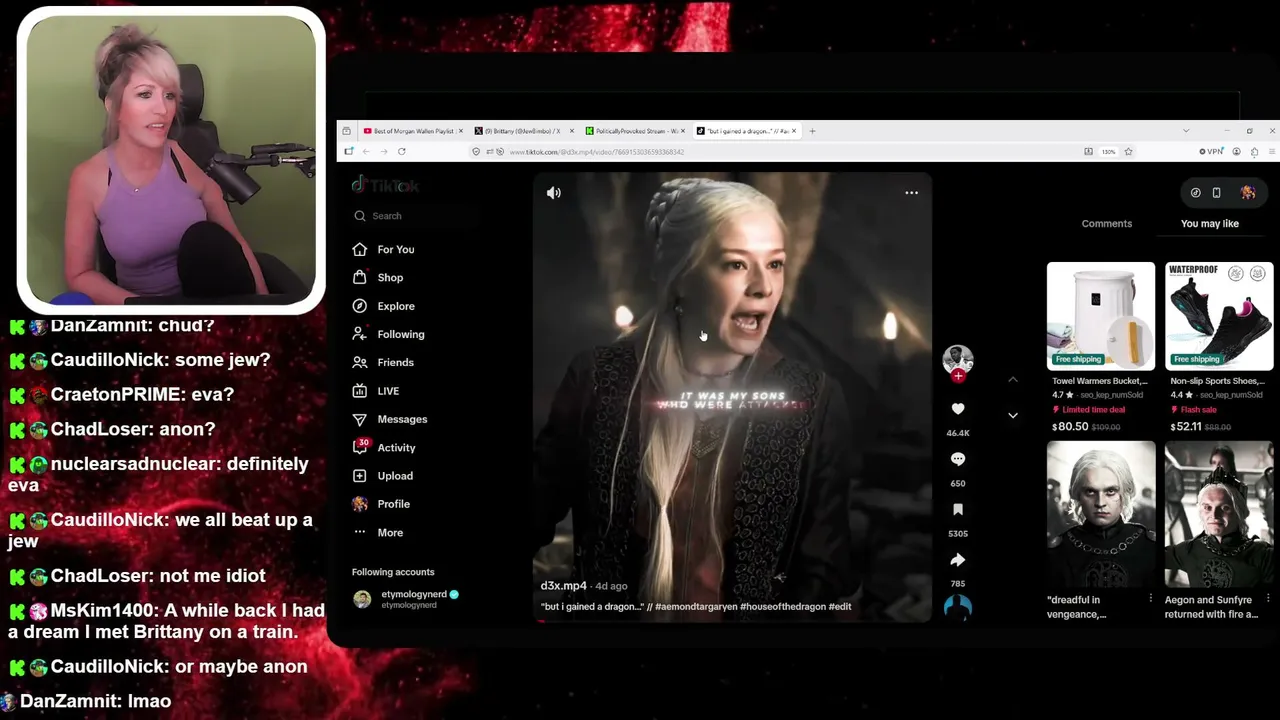The height and width of the screenshot is (720, 1280).
Task: Bookmark this page with the star icon
Action: [1128, 152]
